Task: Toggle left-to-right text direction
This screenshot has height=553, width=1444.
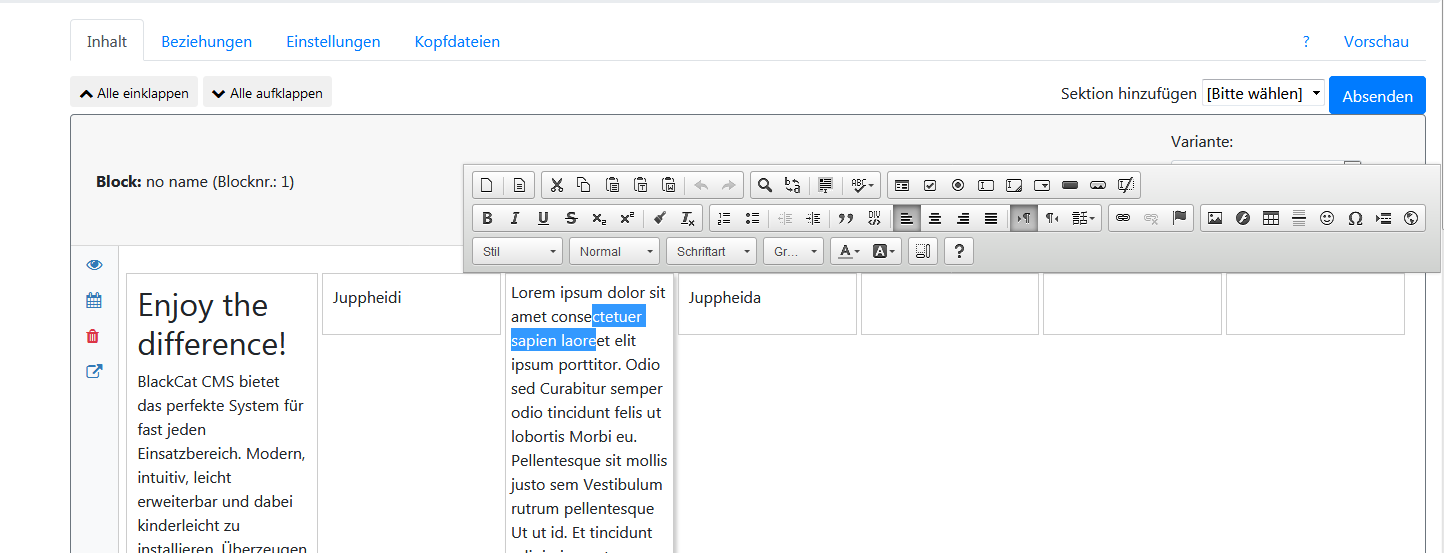Action: click(1024, 218)
